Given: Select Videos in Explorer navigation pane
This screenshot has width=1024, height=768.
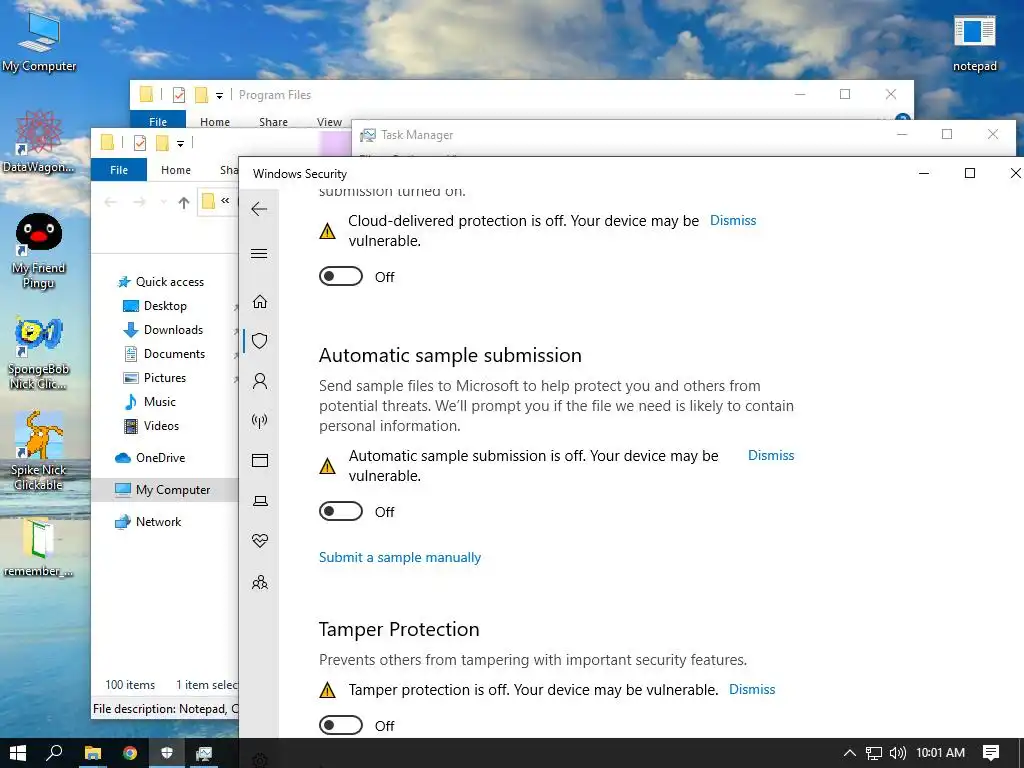Looking at the screenshot, I should click(151, 426).
